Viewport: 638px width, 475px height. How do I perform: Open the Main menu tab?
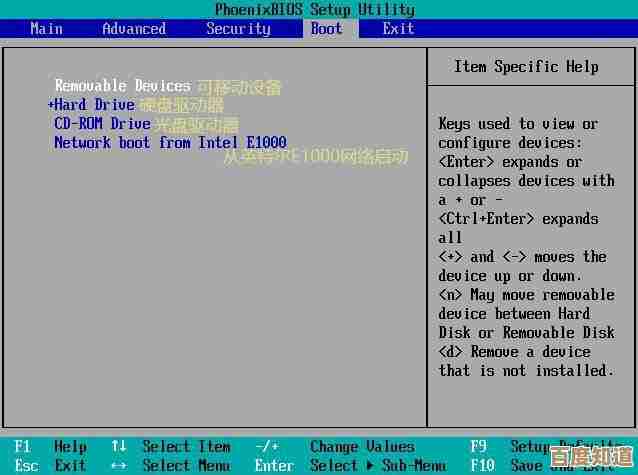[x=46, y=28]
